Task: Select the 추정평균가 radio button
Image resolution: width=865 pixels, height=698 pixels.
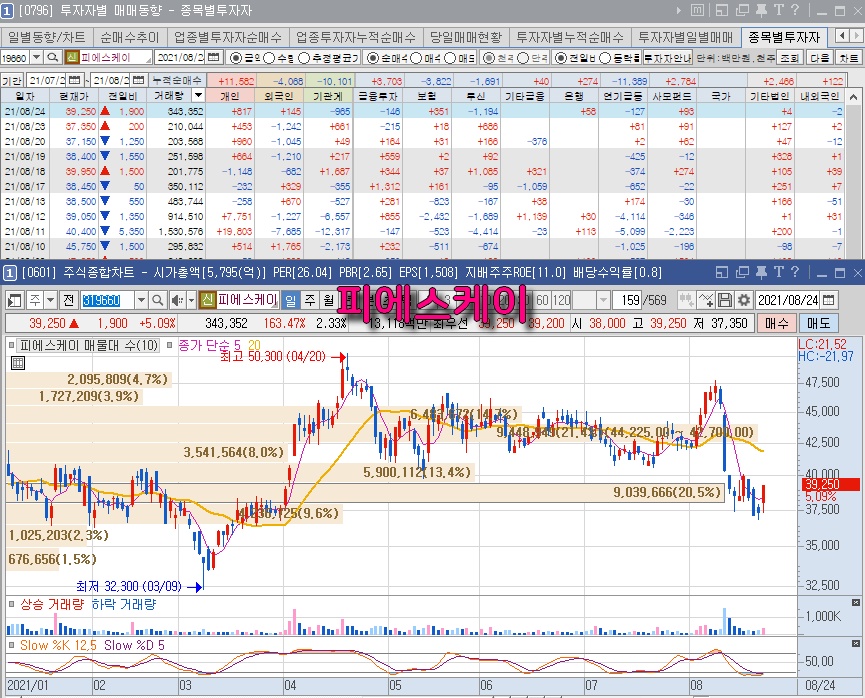Action: [304, 58]
